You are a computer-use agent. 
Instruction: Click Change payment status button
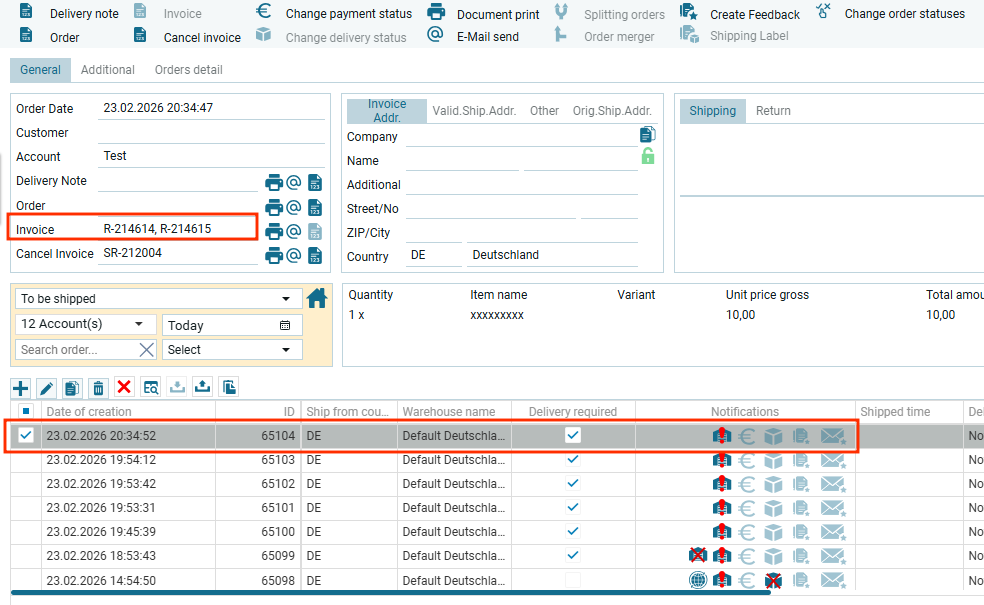click(335, 14)
